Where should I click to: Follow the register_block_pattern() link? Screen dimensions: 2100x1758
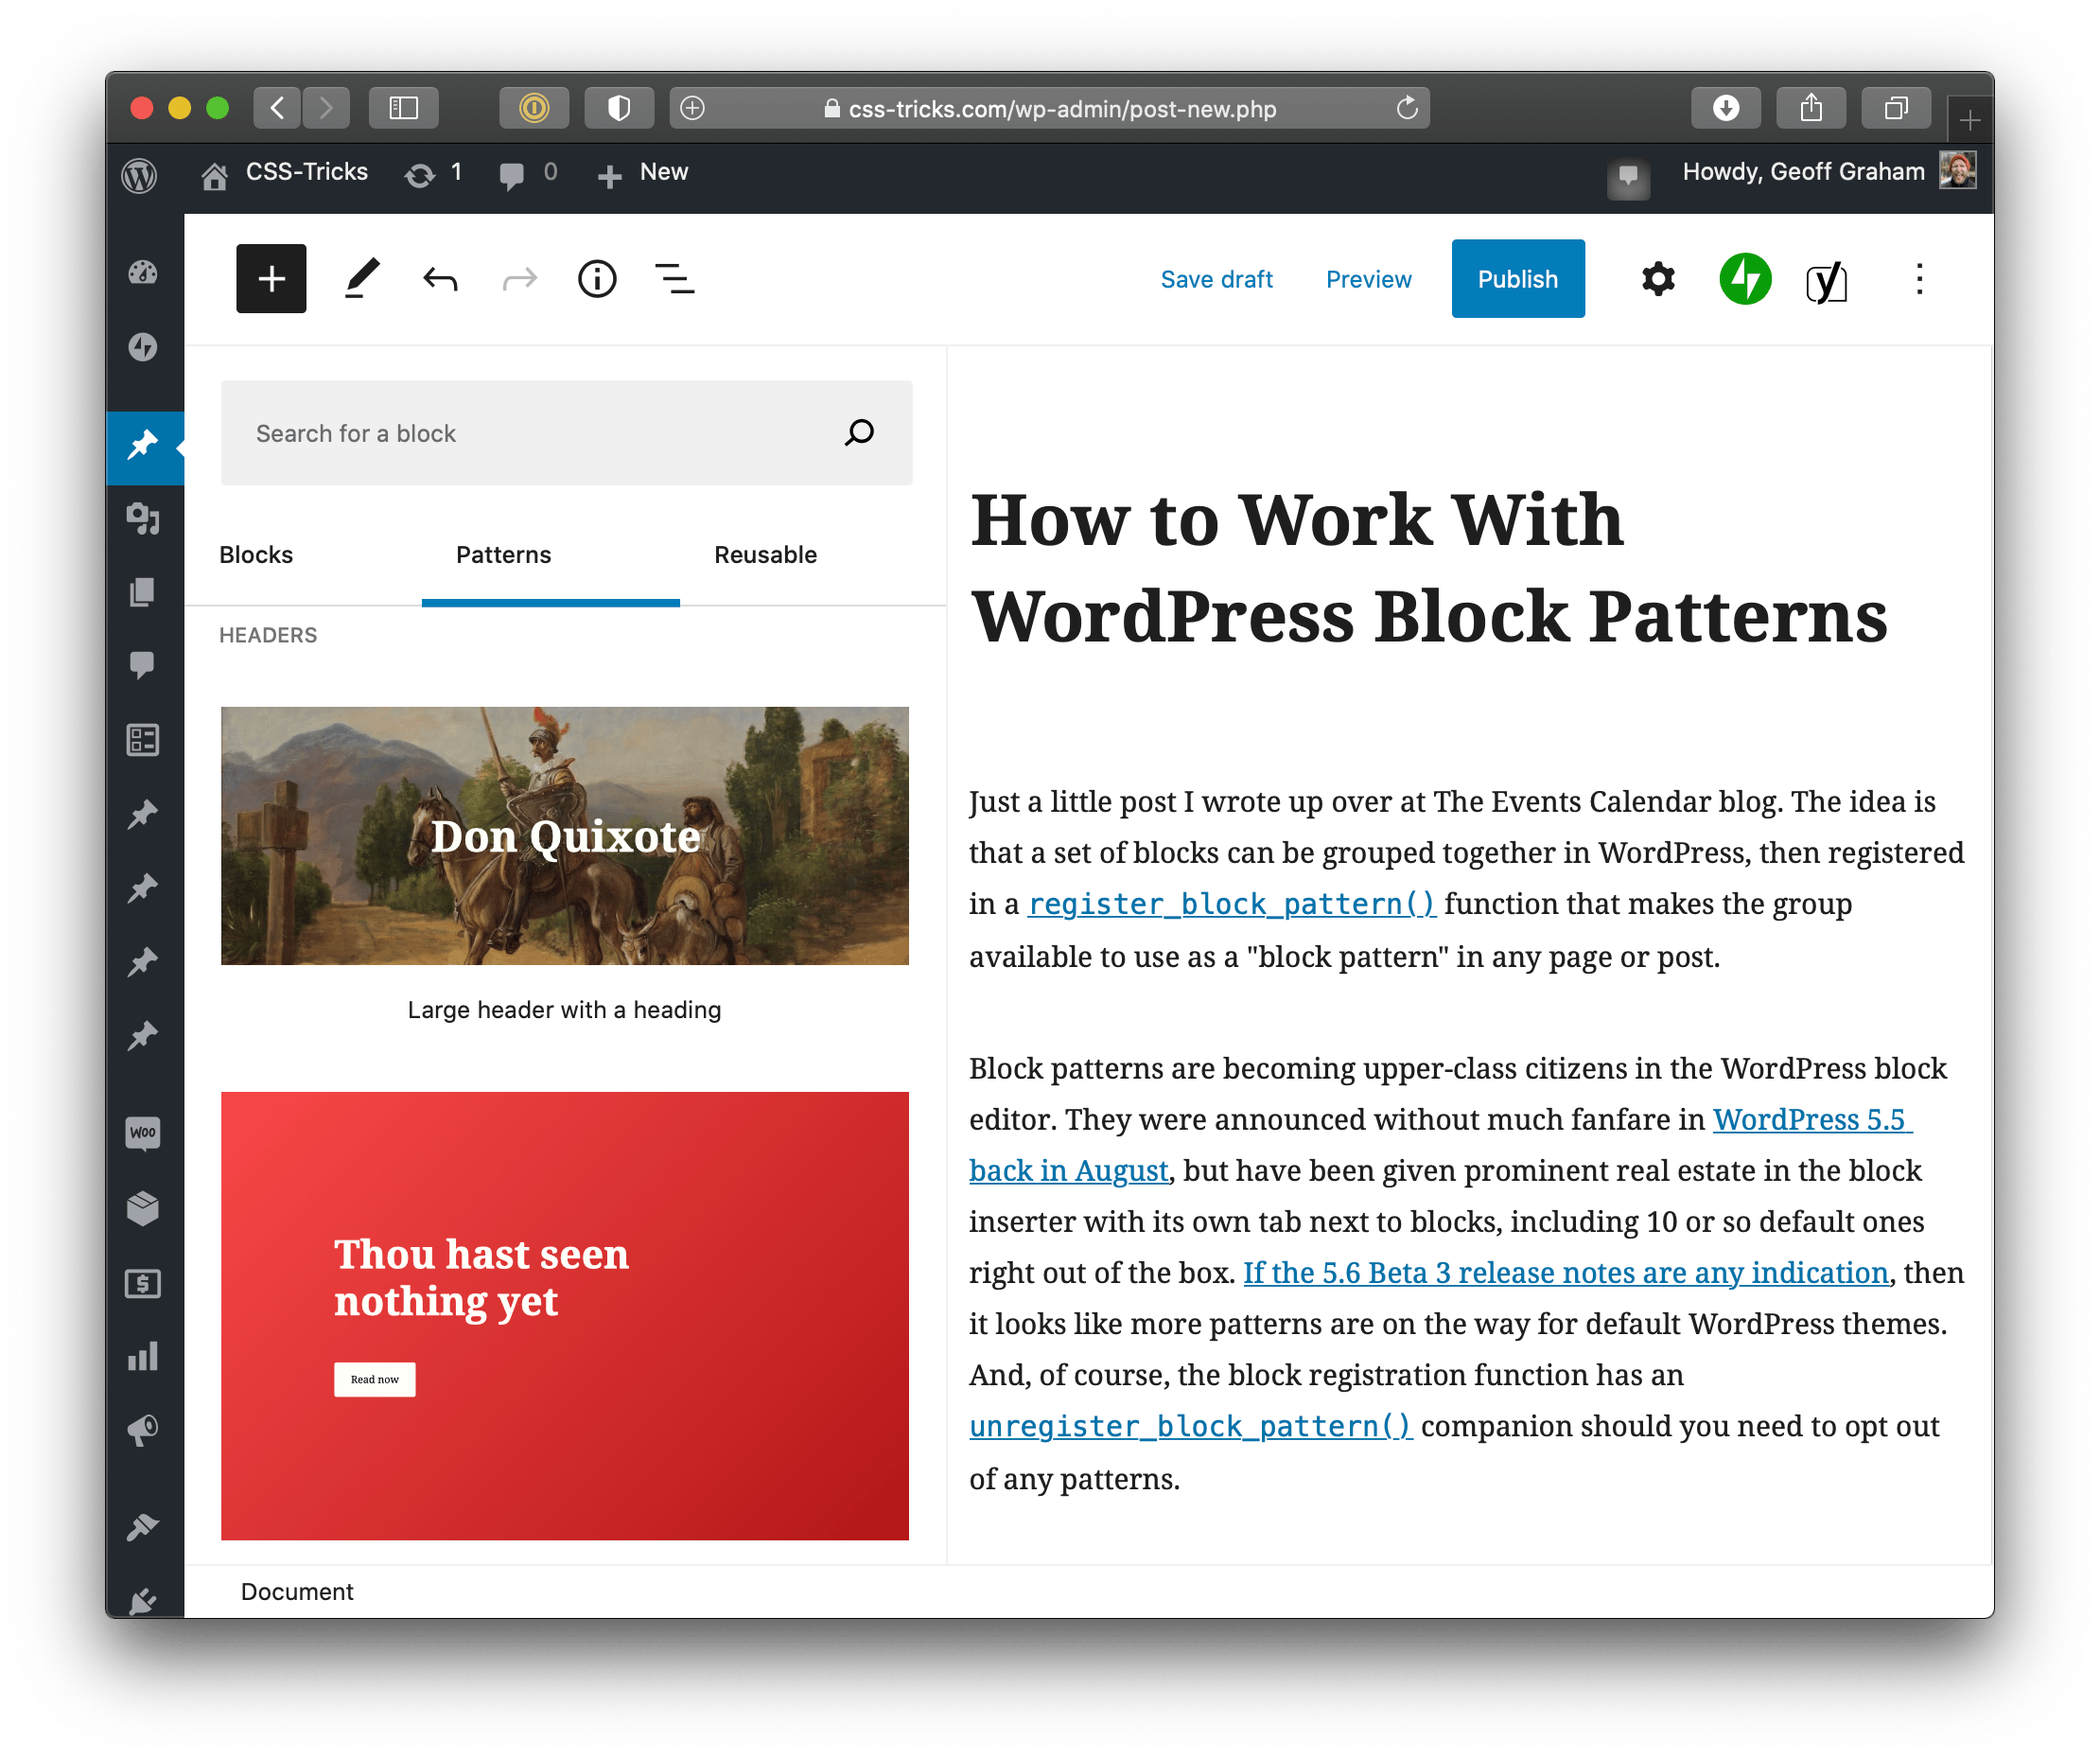click(x=1232, y=904)
